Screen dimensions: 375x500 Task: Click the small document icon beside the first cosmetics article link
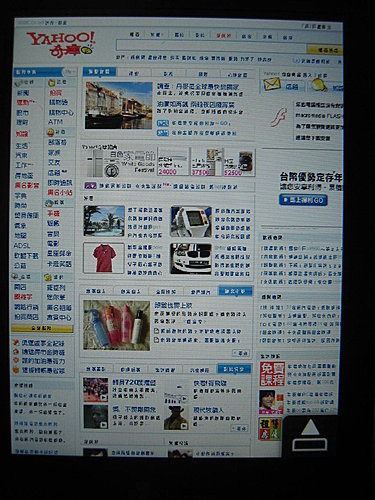(157, 331)
